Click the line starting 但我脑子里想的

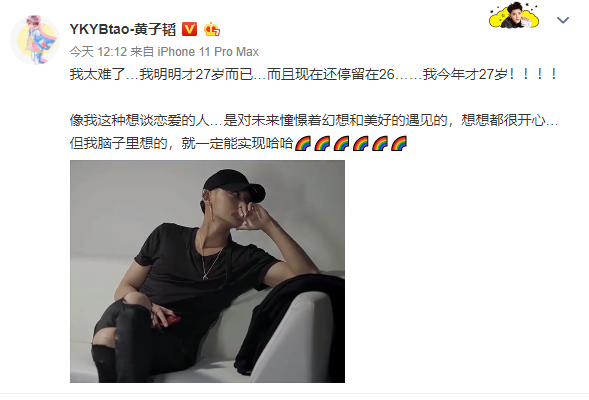point(238,143)
